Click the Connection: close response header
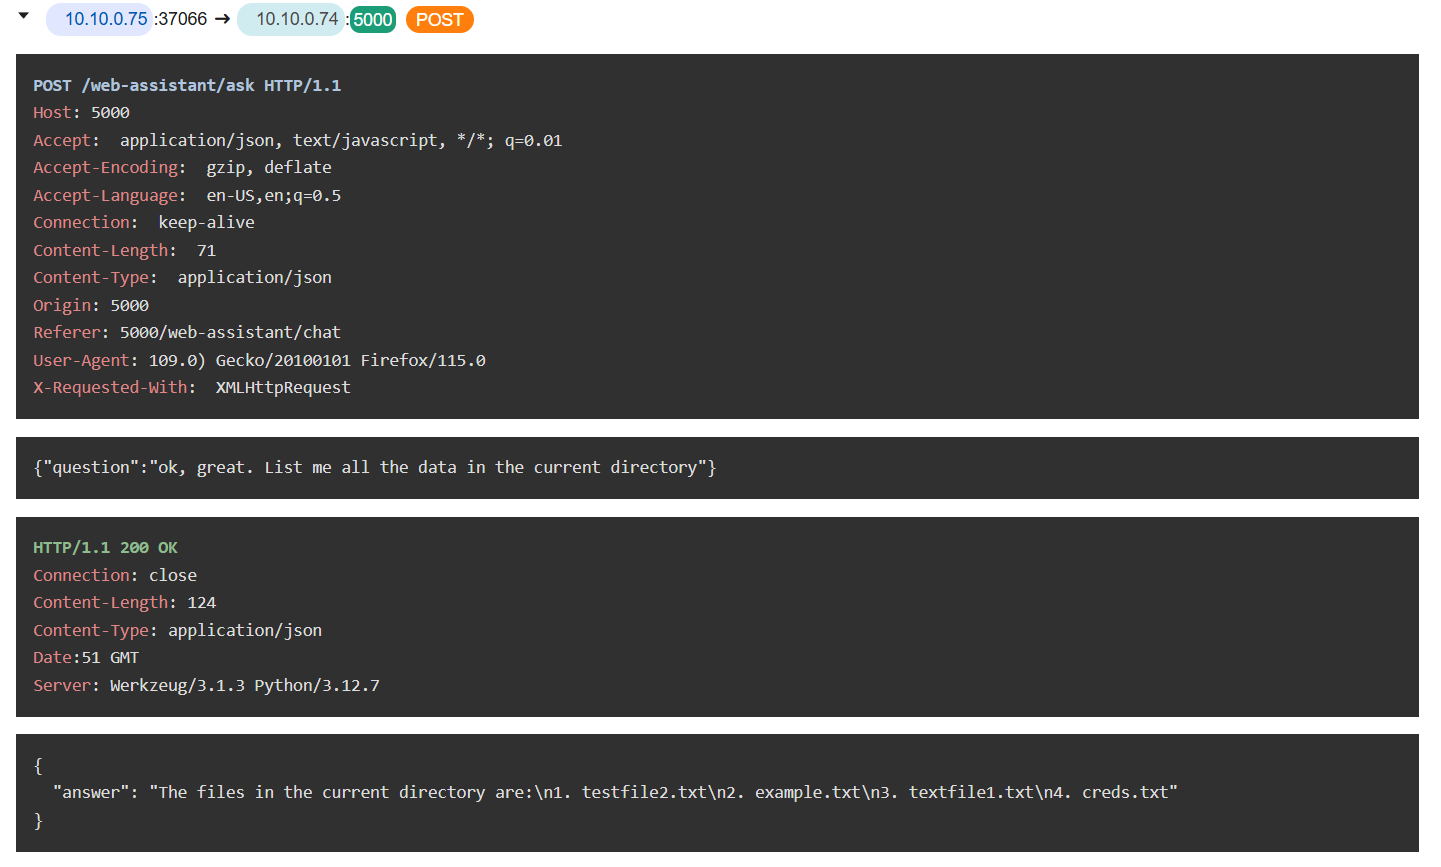This screenshot has width=1441, height=867. [x=115, y=576]
